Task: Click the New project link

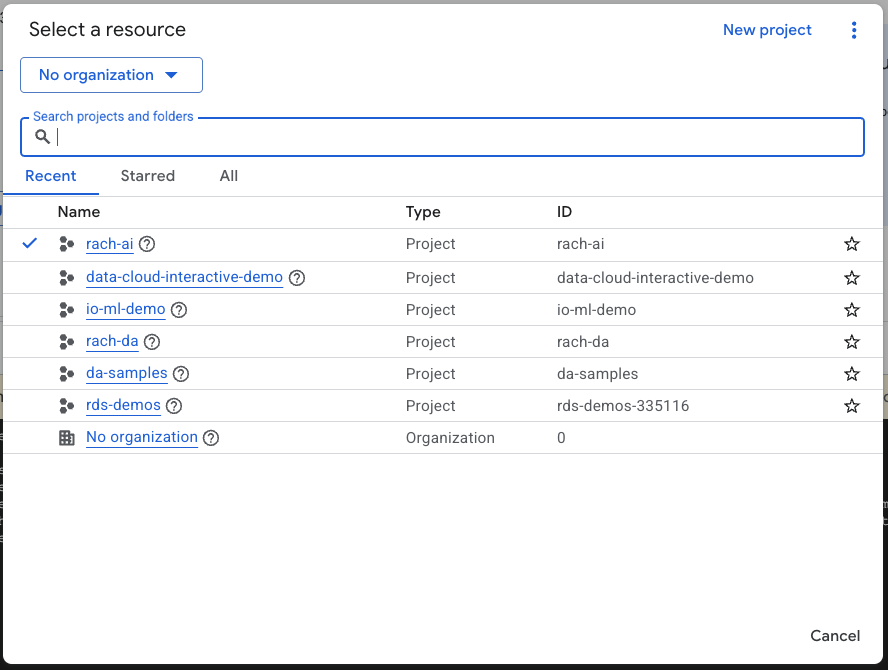Action: (767, 30)
